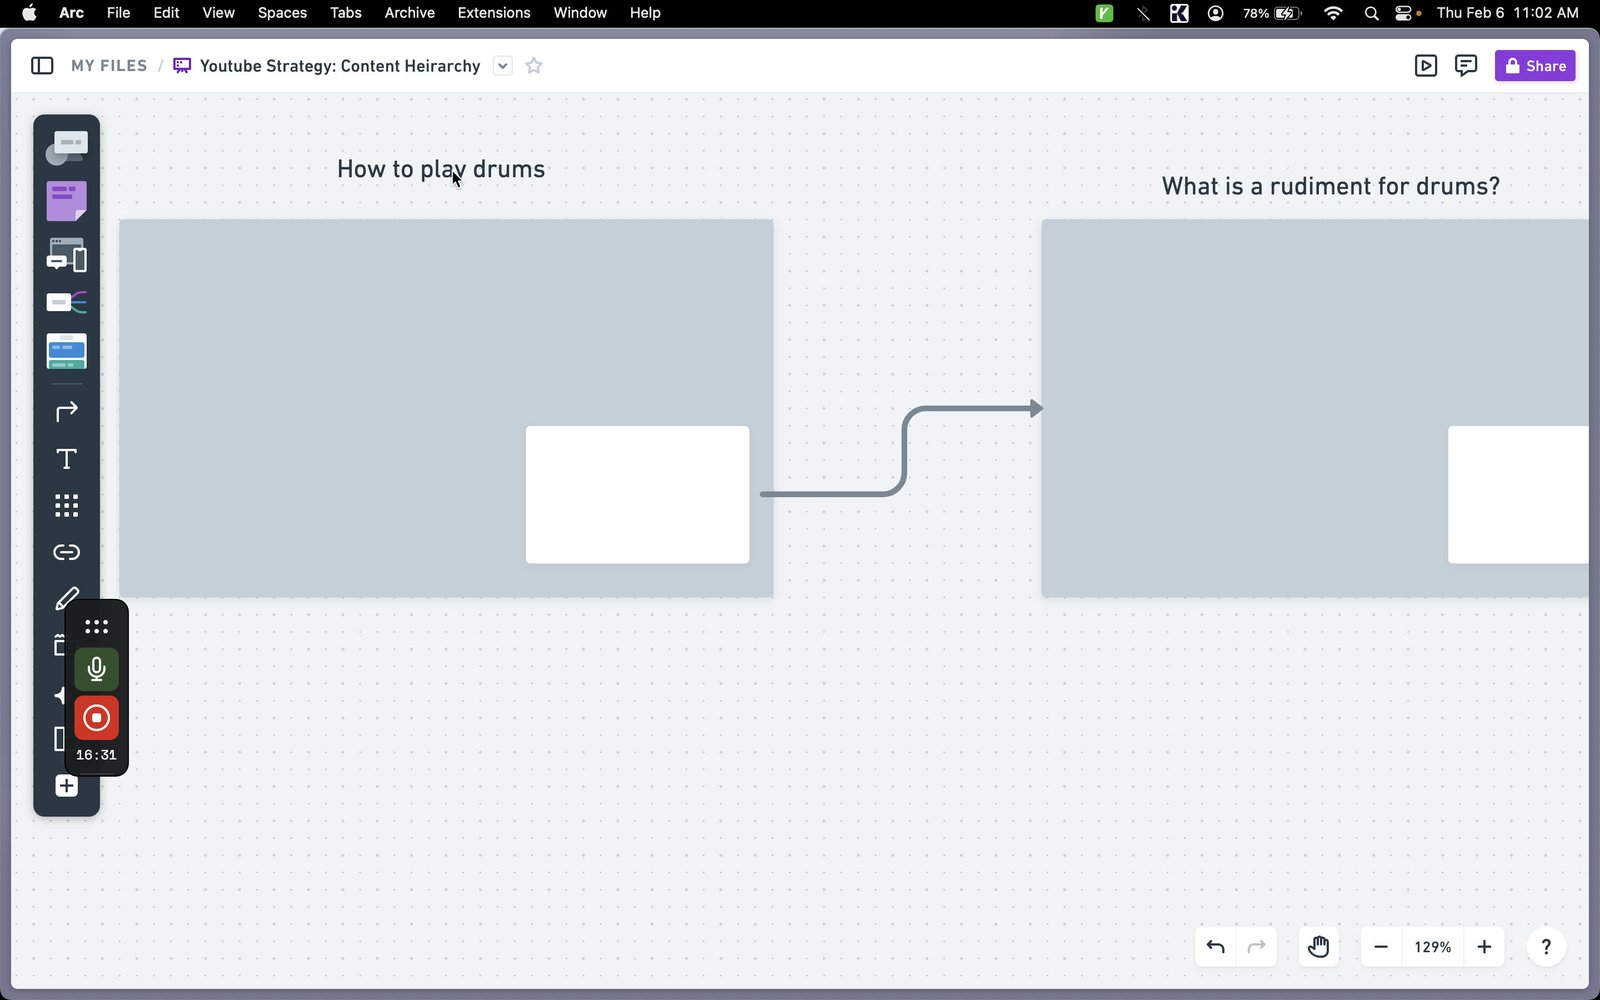This screenshot has height=1000, width=1600.
Task: Select the pencil drawing tool
Action: [x=67, y=599]
